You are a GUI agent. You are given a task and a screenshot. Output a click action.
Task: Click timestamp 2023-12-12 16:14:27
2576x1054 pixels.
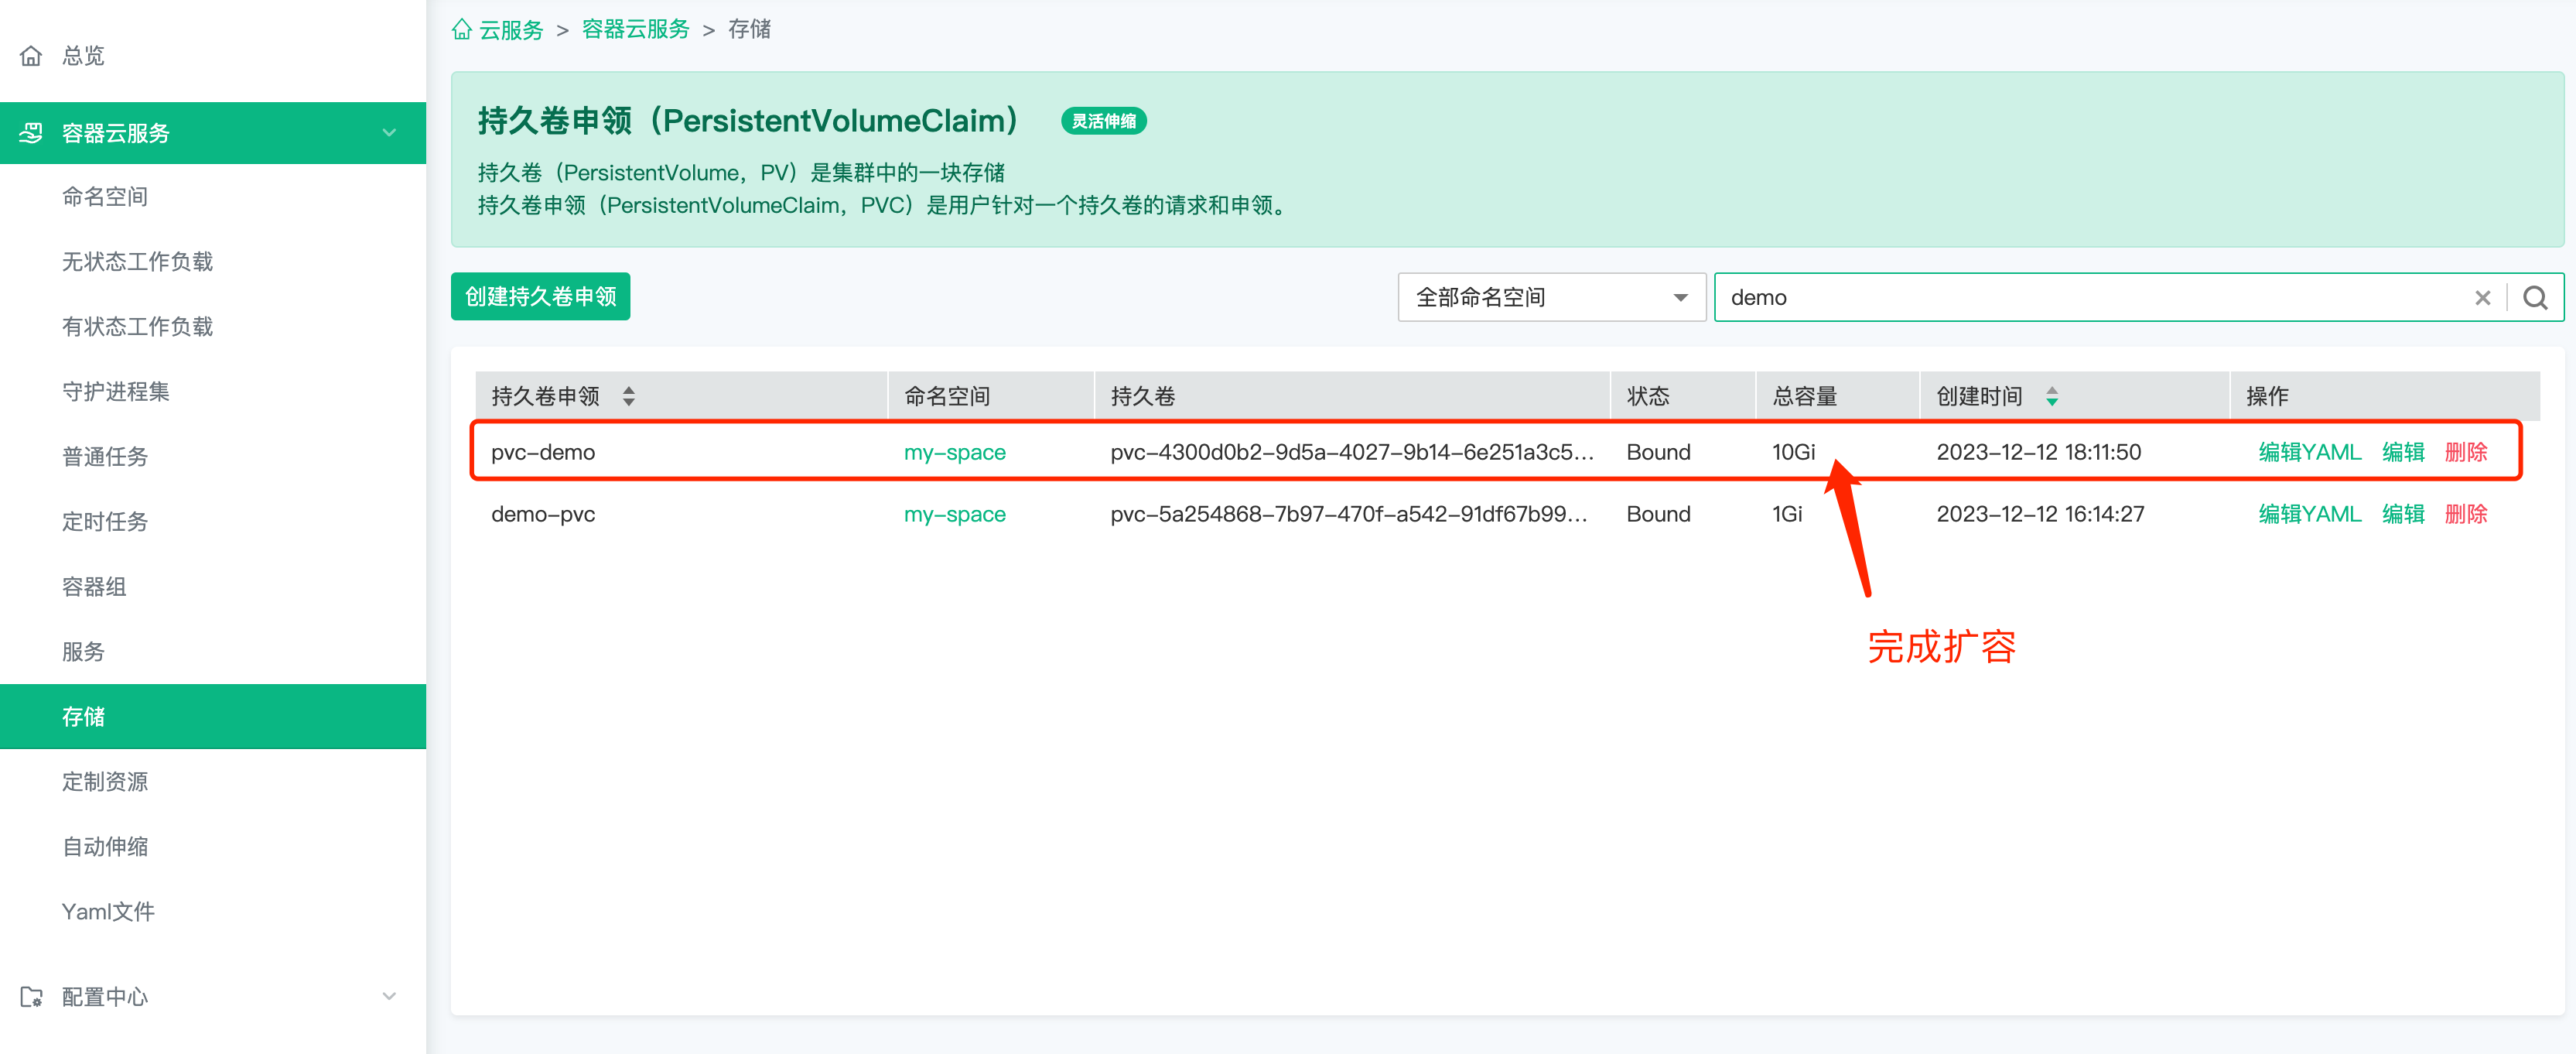click(2041, 515)
